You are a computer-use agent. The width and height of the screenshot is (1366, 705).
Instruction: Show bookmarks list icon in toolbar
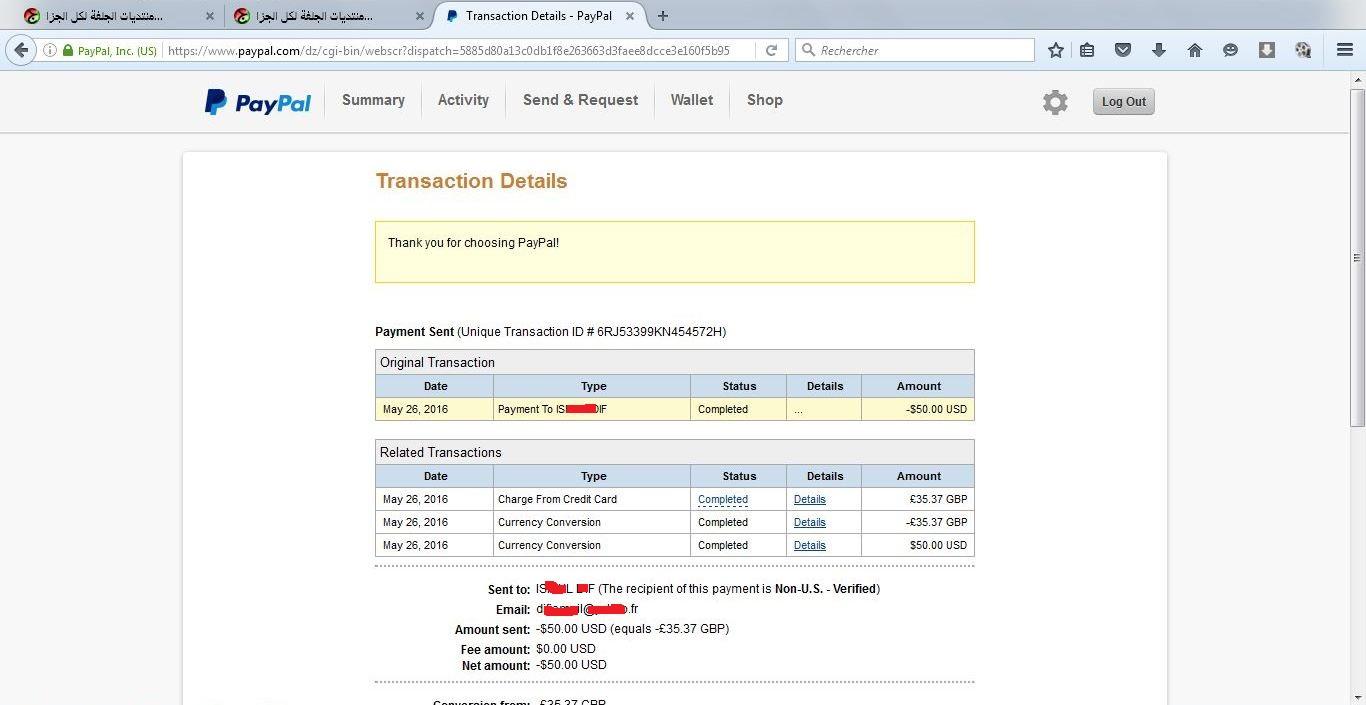pos(1087,50)
